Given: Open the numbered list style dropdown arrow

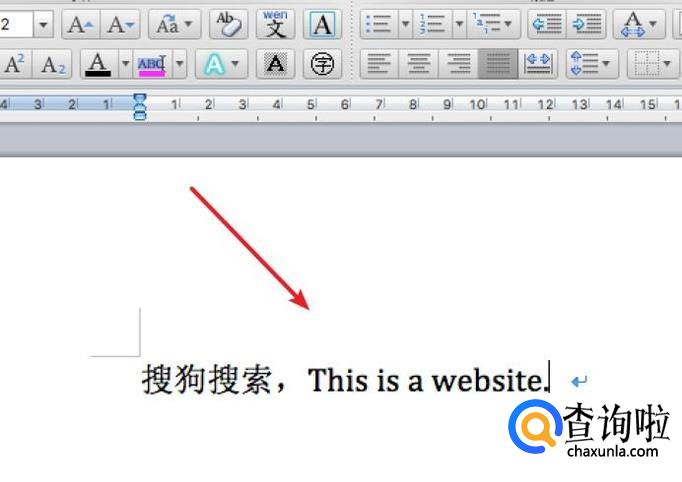Looking at the screenshot, I should click(460, 24).
